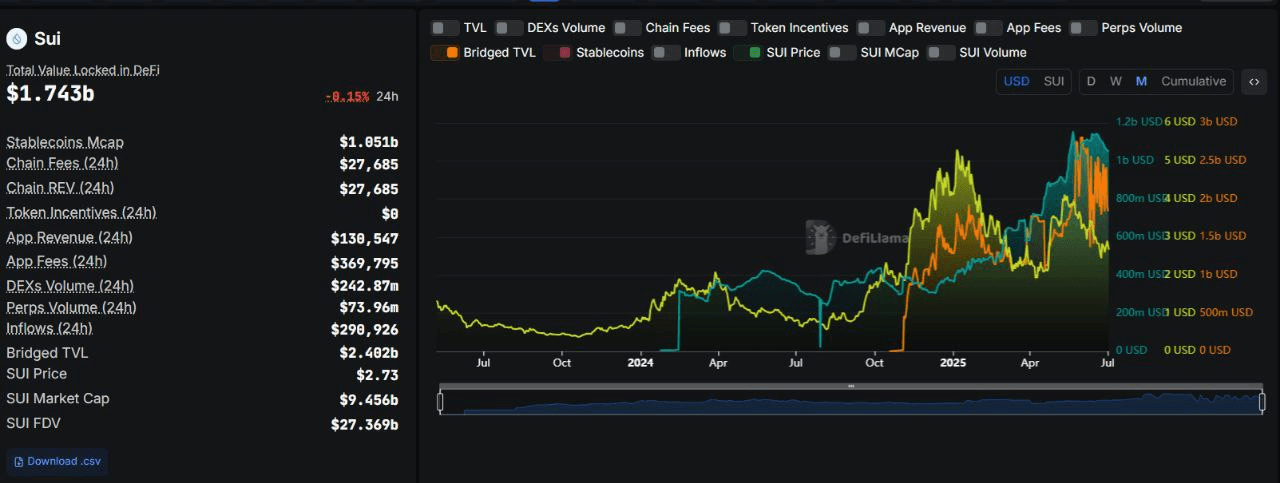This screenshot has height=483, width=1280.
Task: Click the 2024 x-axis label
Action: pyautogui.click(x=638, y=363)
